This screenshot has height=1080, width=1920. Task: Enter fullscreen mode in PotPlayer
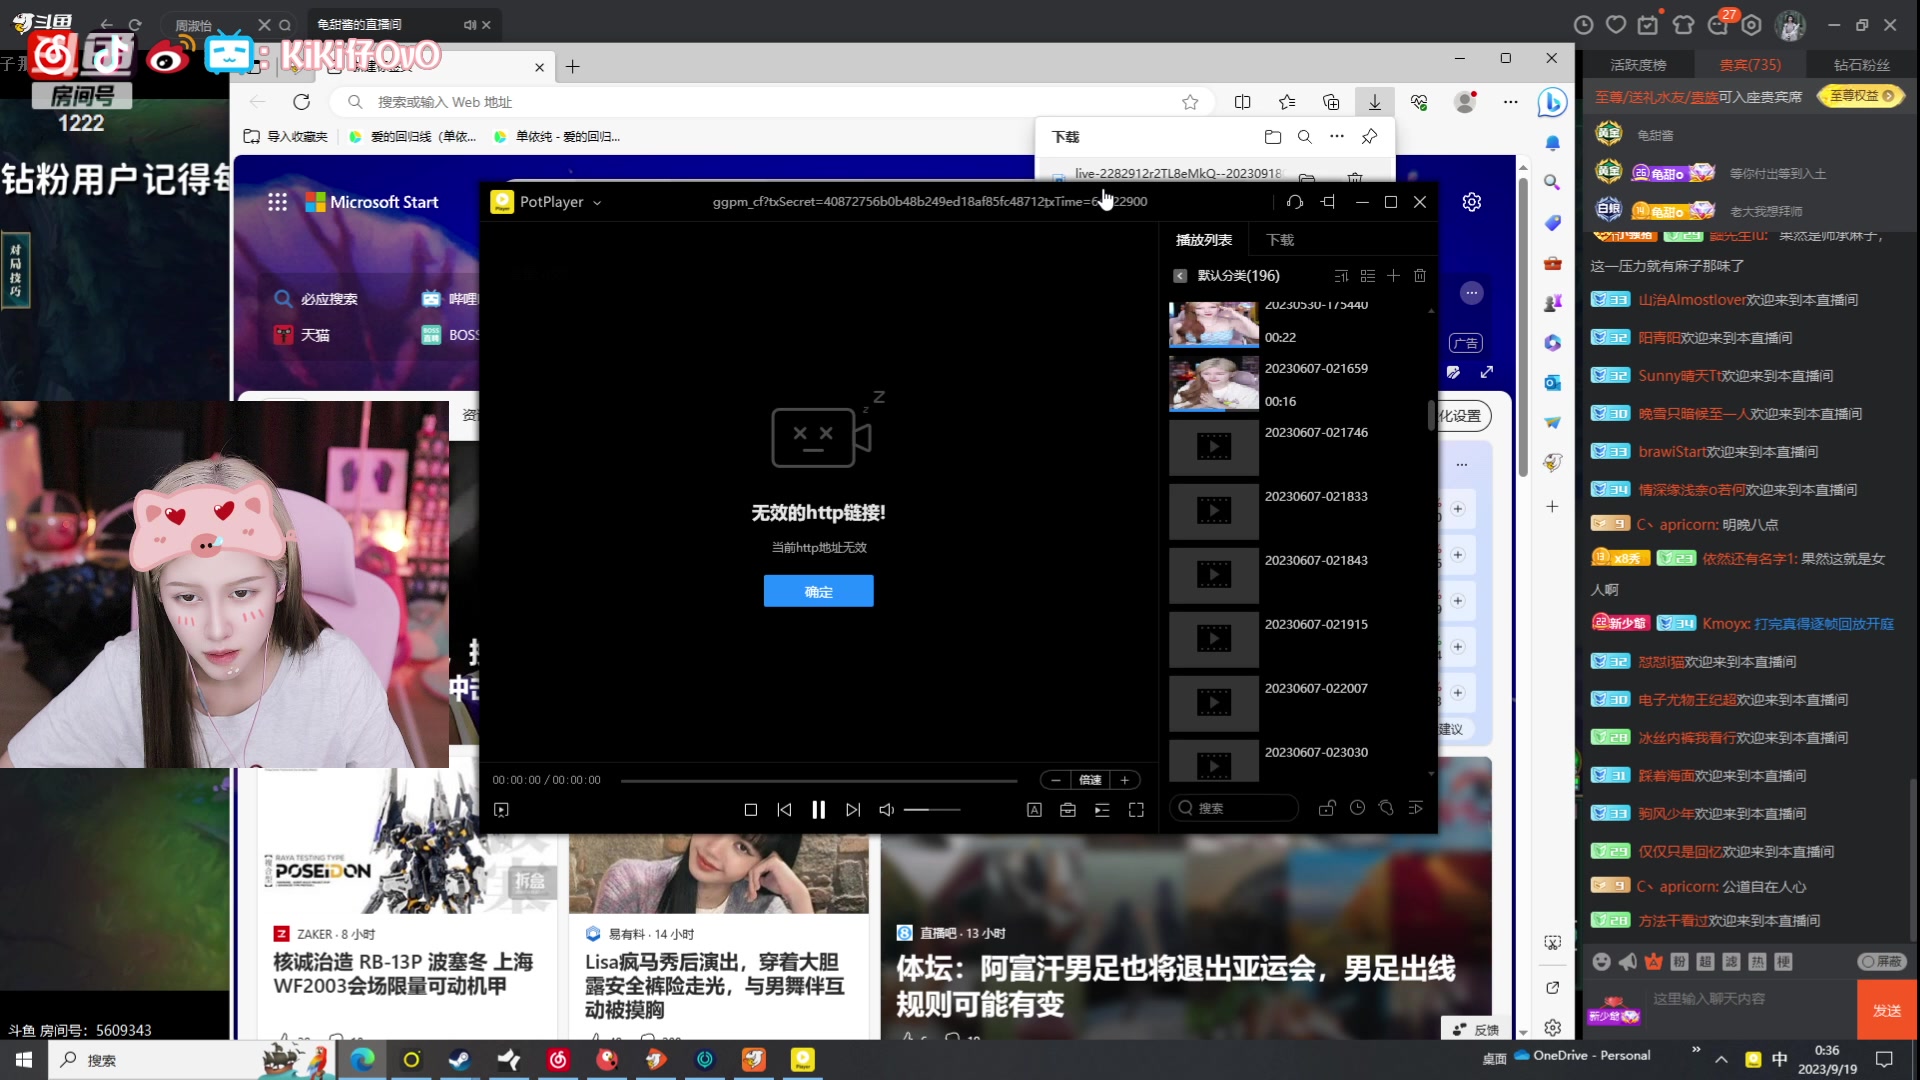(x=1136, y=810)
